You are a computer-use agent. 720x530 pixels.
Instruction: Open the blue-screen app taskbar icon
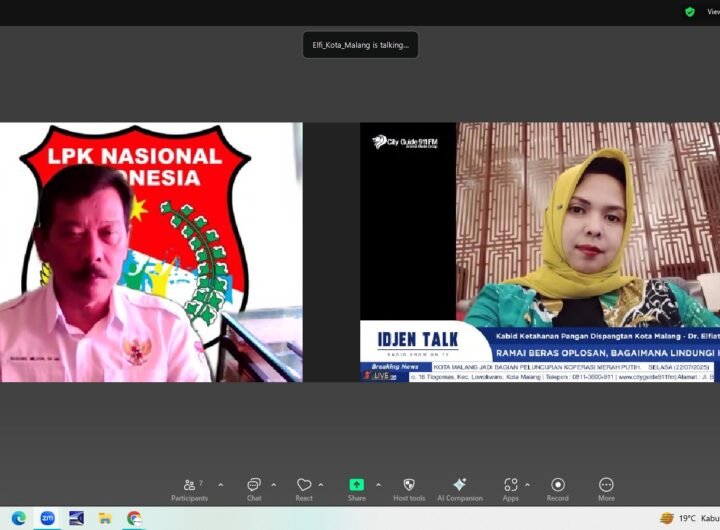76,519
